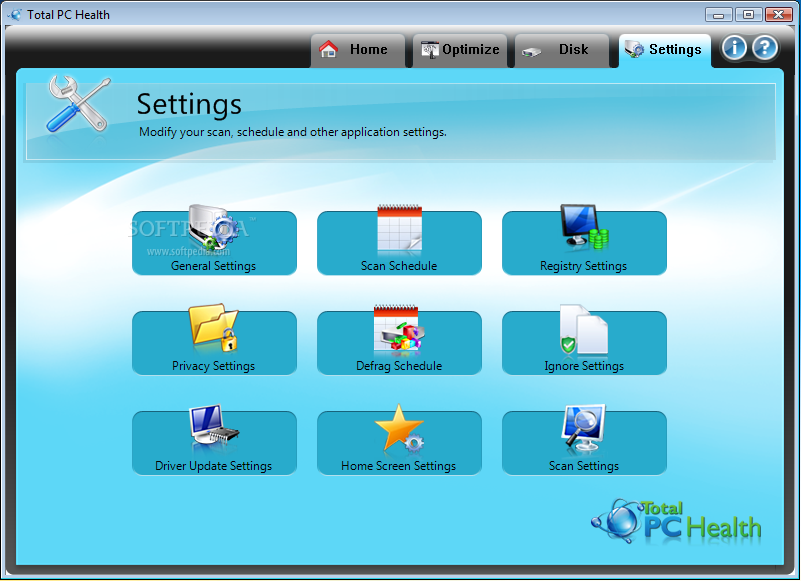The width and height of the screenshot is (801, 581).
Task: Switch to the Home tab
Action: coord(358,51)
